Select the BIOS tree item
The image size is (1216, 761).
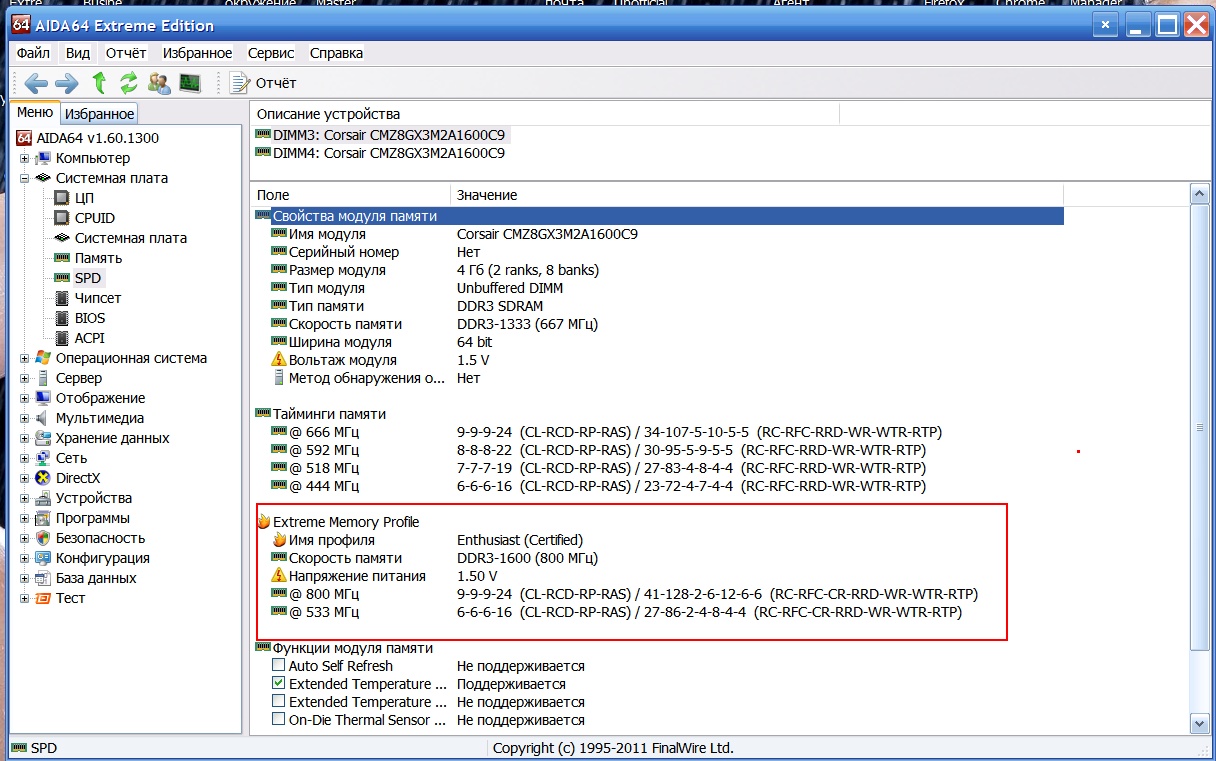coord(90,318)
